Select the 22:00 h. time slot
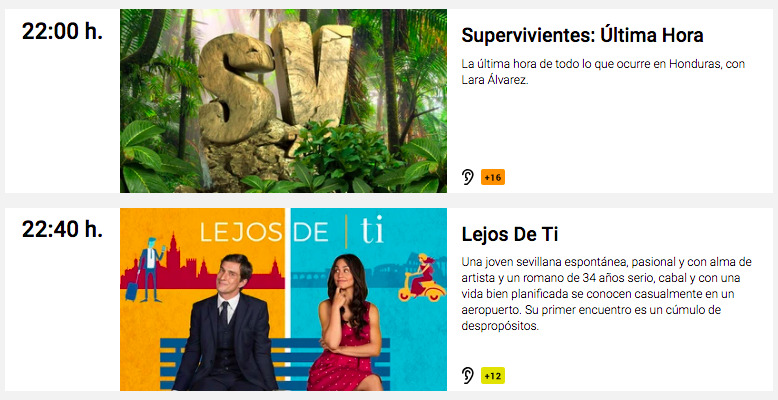 (62, 32)
